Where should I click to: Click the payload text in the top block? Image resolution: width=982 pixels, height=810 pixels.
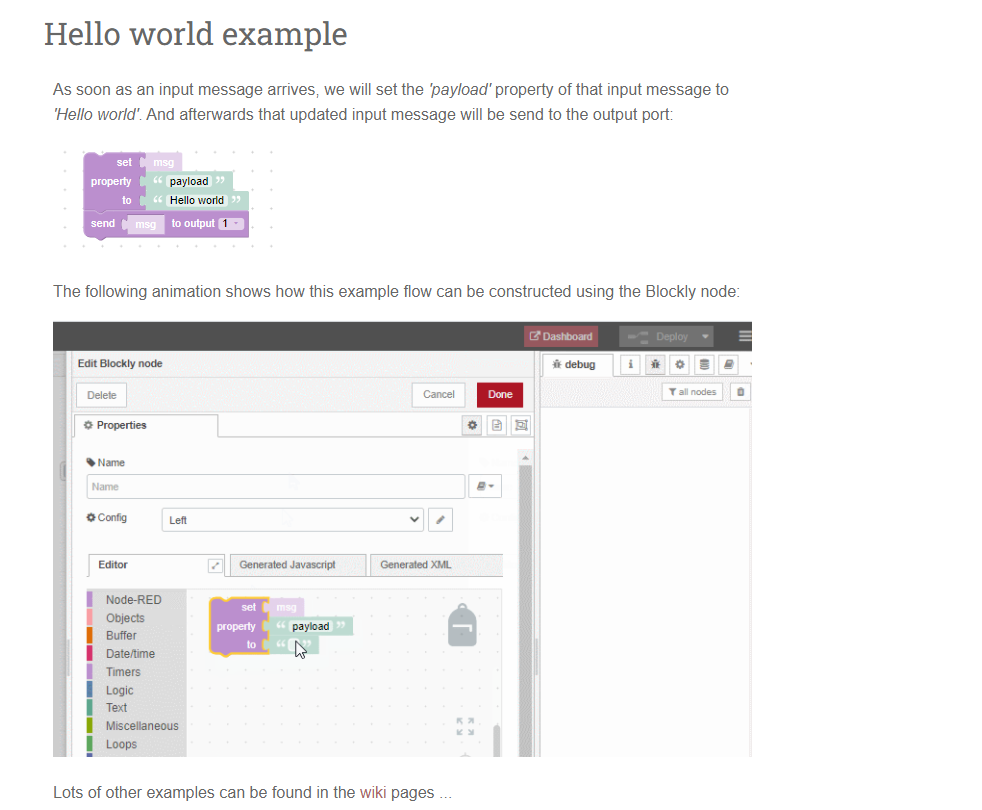pyautogui.click(x=189, y=182)
